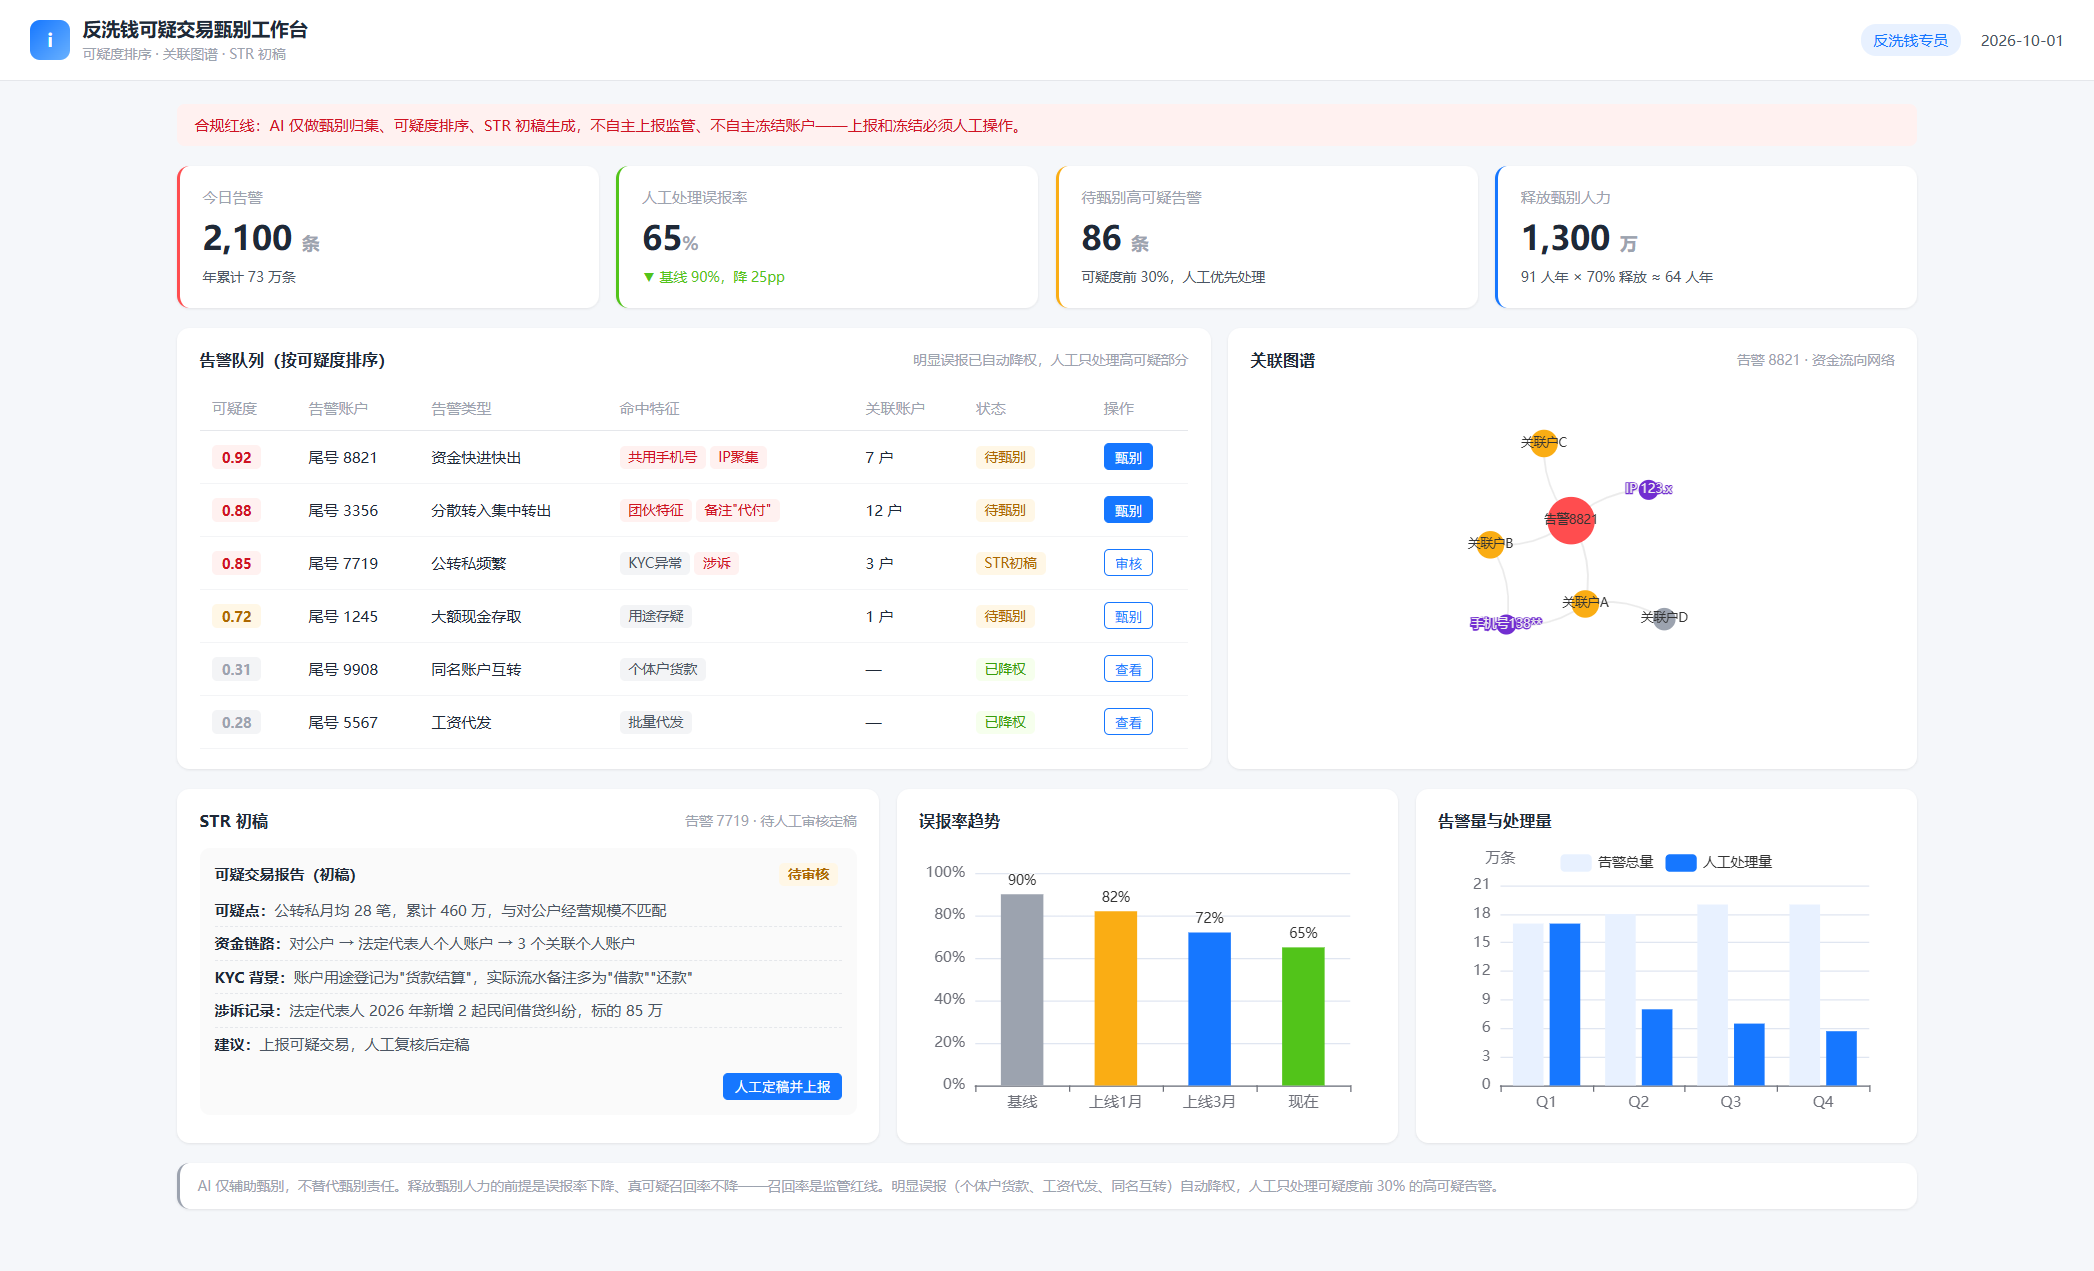Click the 批量代发 feature tag

656,722
